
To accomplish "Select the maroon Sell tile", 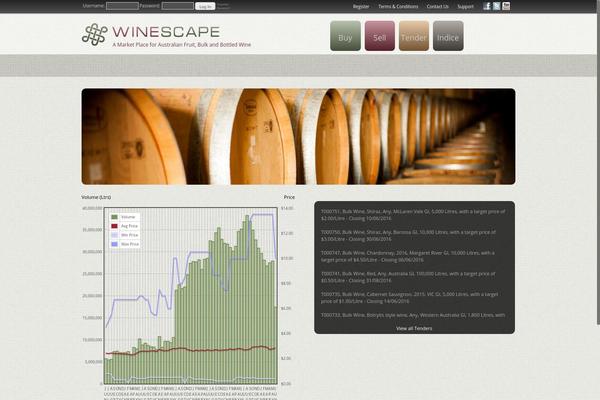I will click(x=380, y=36).
